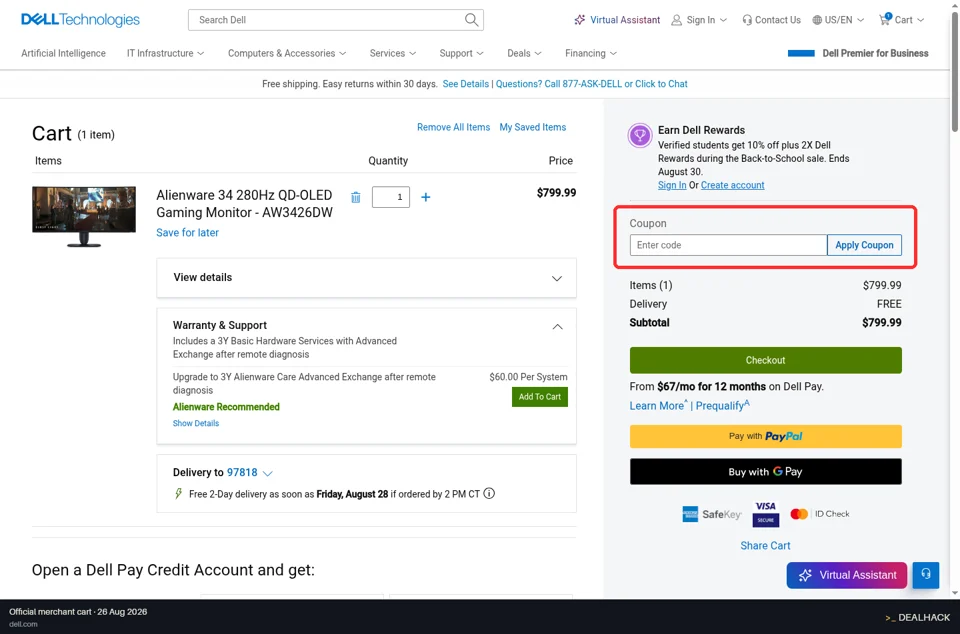The image size is (960, 634).
Task: Click the Mastercard ID Check icon
Action: pos(820,514)
